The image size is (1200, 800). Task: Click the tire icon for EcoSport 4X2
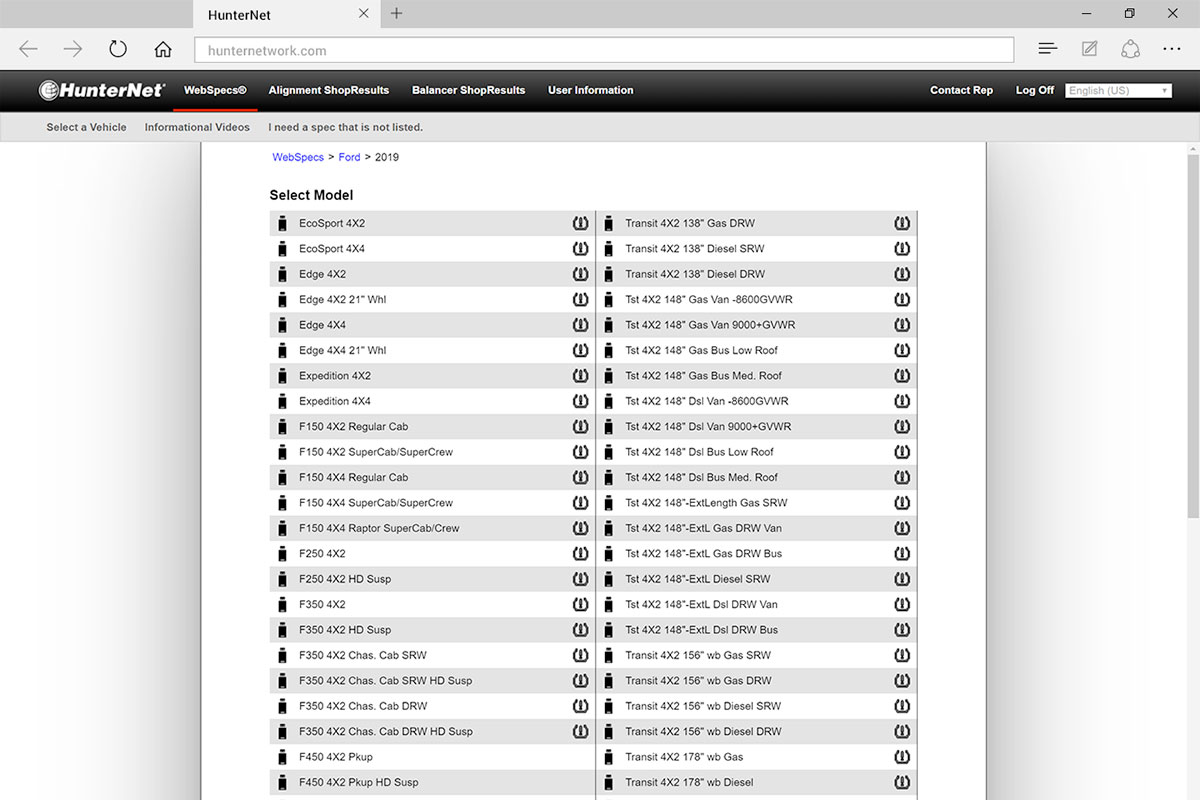pyautogui.click(x=580, y=223)
